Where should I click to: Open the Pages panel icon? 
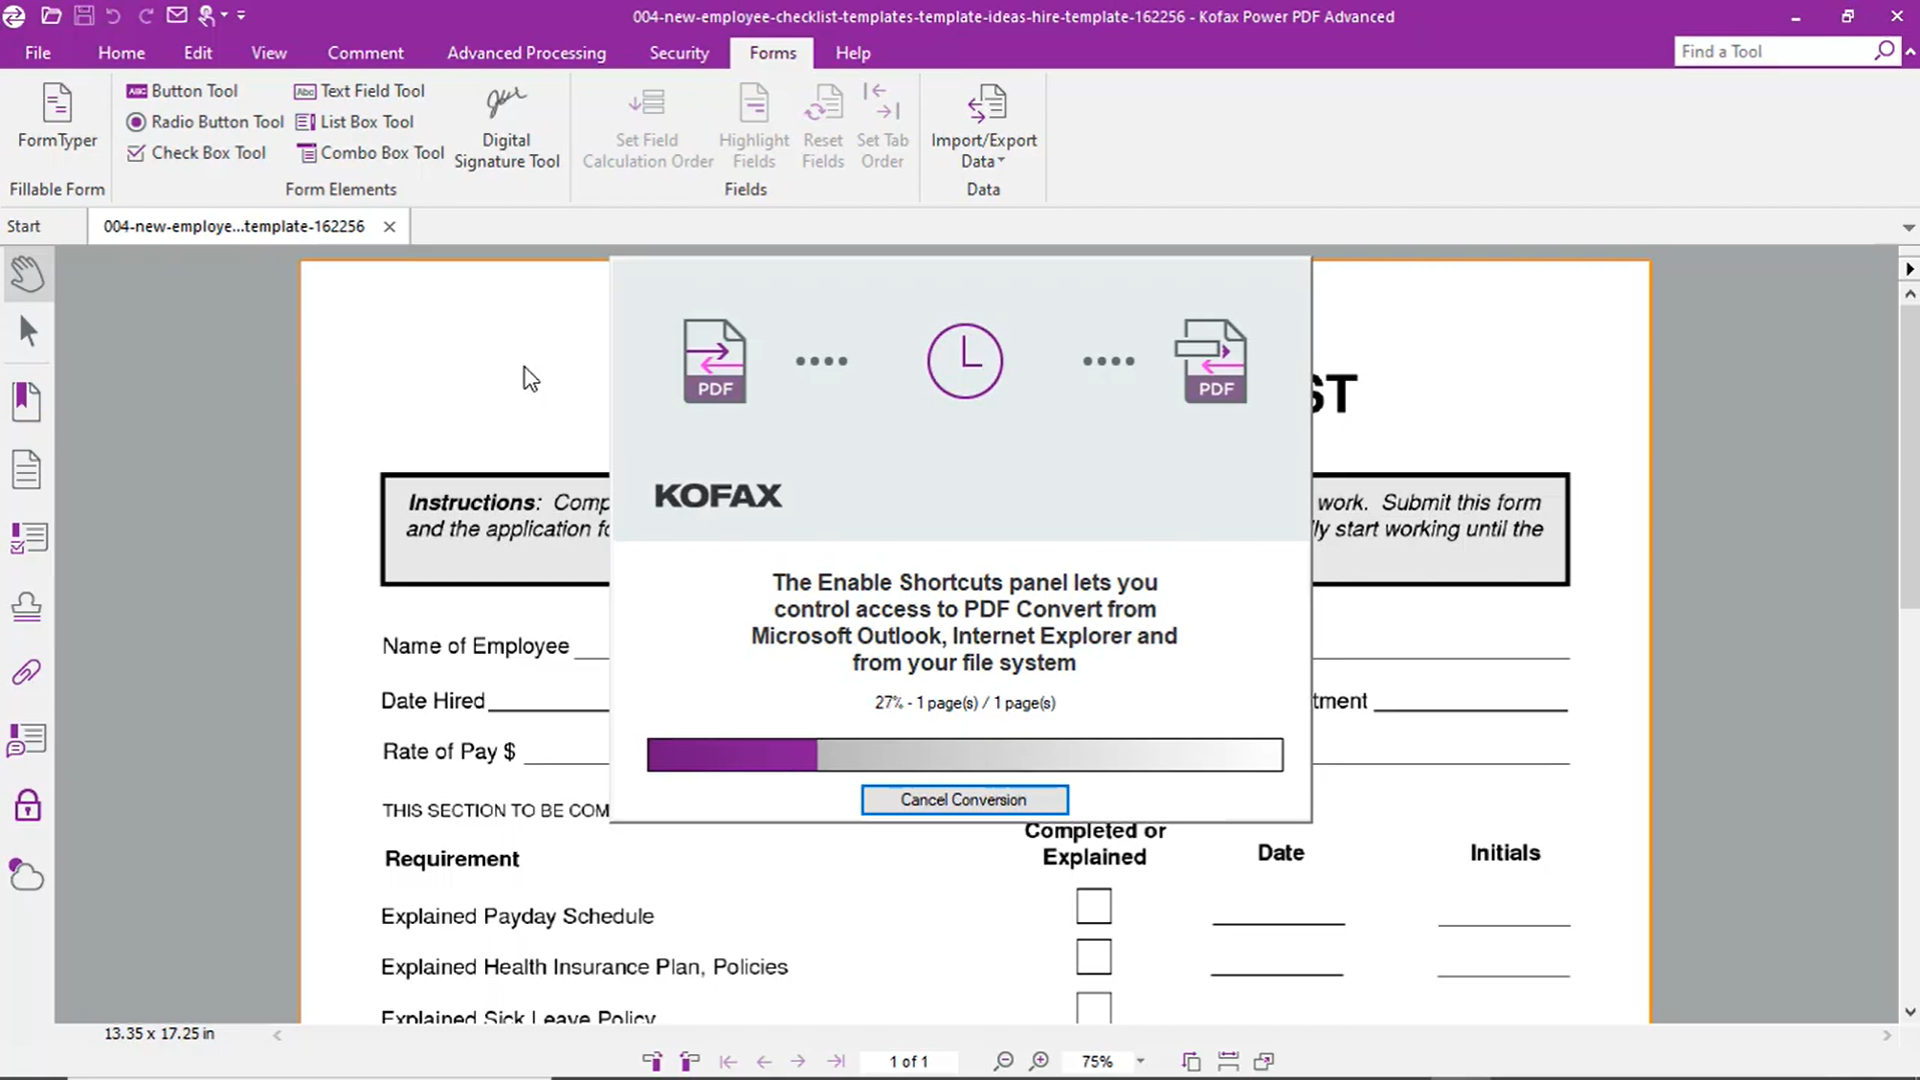(27, 469)
